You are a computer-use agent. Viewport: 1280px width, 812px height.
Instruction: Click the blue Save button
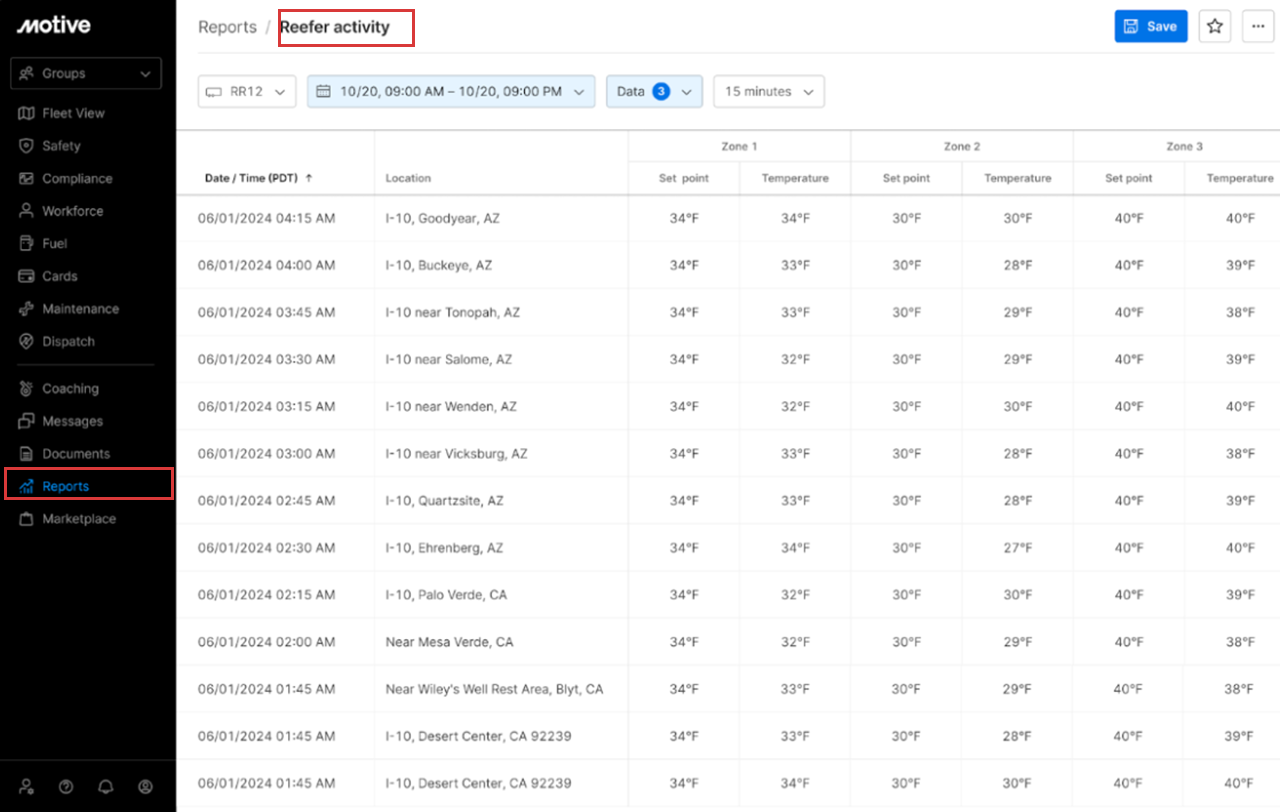point(1150,27)
